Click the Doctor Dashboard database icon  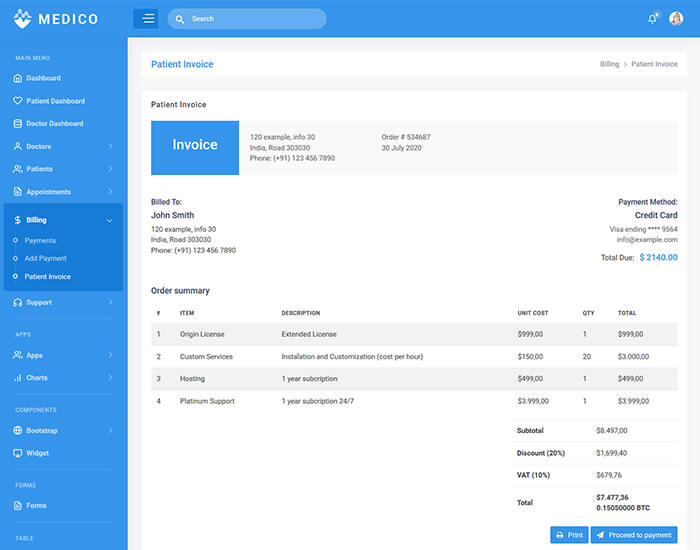(17, 124)
